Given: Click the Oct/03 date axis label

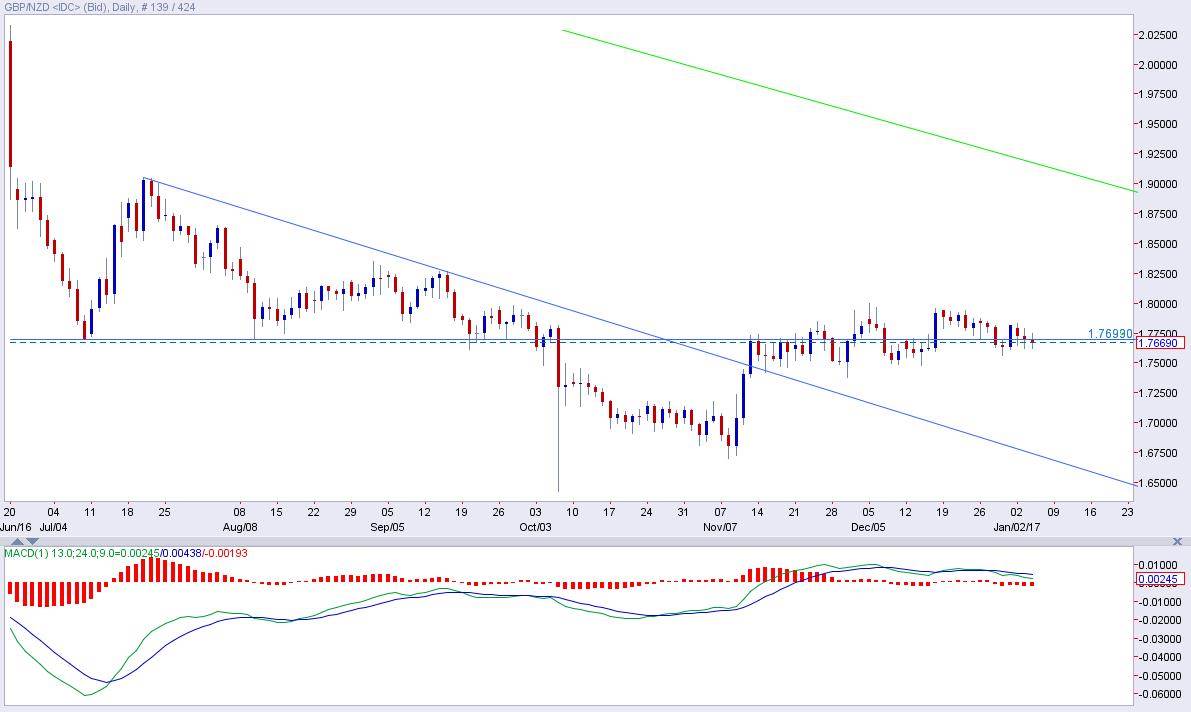Looking at the screenshot, I should pyautogui.click(x=535, y=527).
